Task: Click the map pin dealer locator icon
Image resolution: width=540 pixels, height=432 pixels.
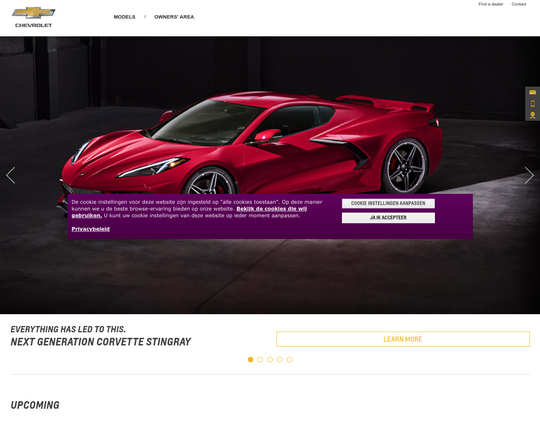Action: 532,115
